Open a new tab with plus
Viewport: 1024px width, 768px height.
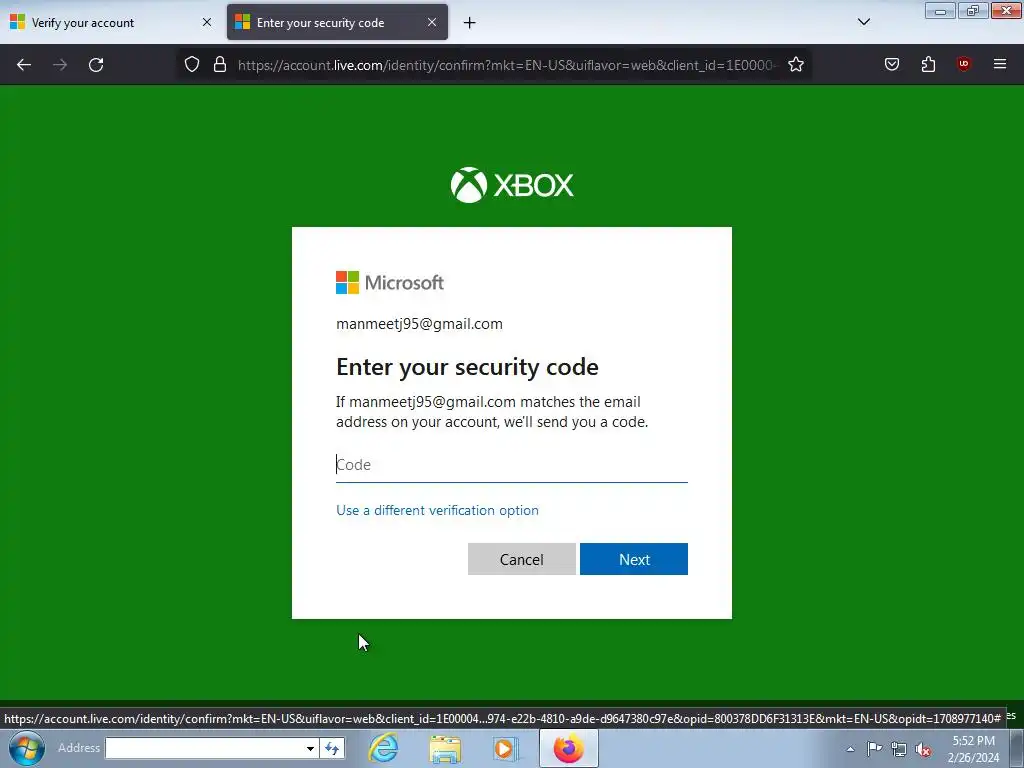click(470, 23)
